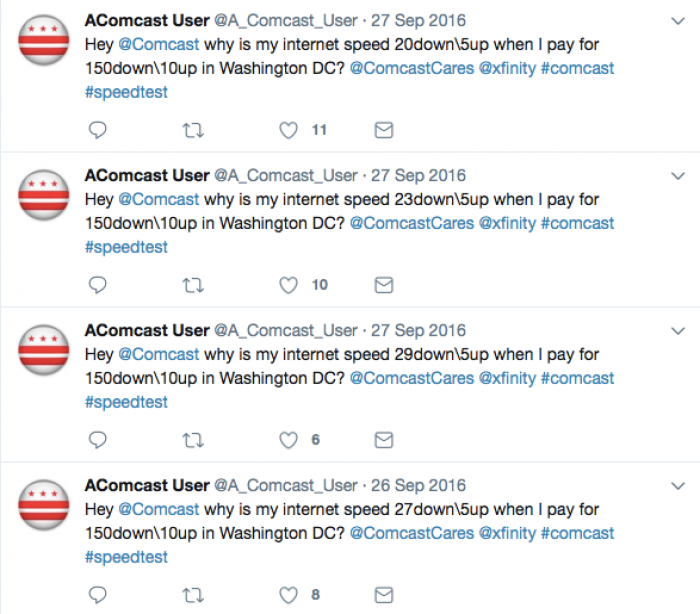Like the tweet with 11 likes
This screenshot has height=614, width=700.
click(x=288, y=130)
